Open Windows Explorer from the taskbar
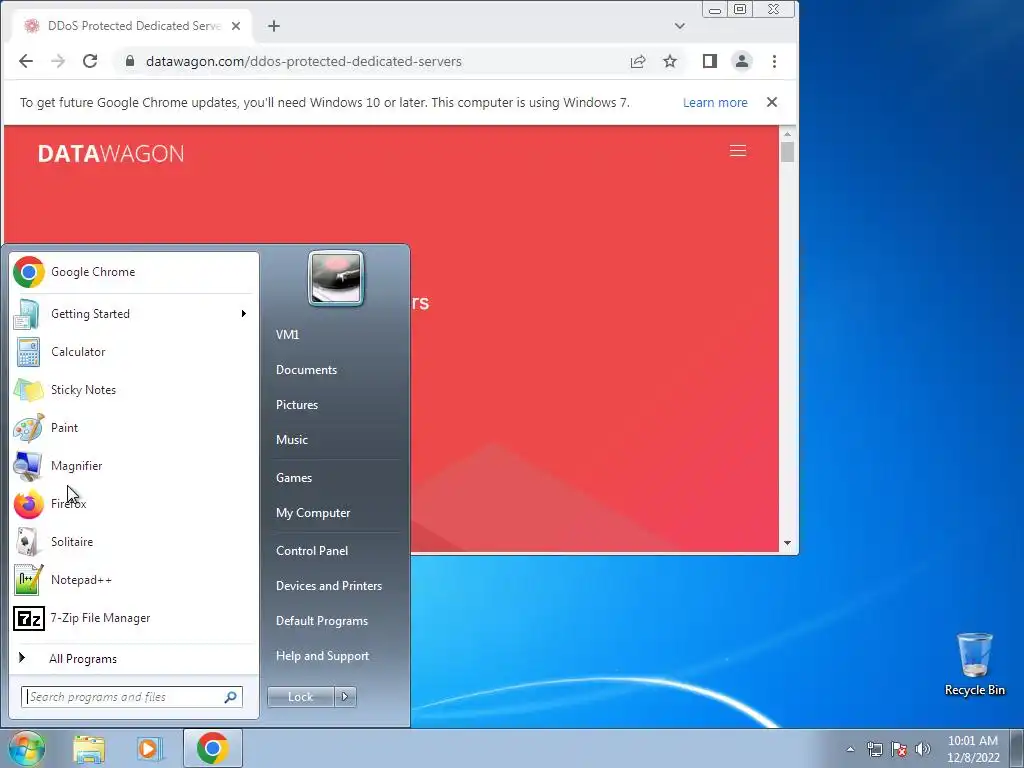This screenshot has width=1024, height=768. [x=89, y=748]
